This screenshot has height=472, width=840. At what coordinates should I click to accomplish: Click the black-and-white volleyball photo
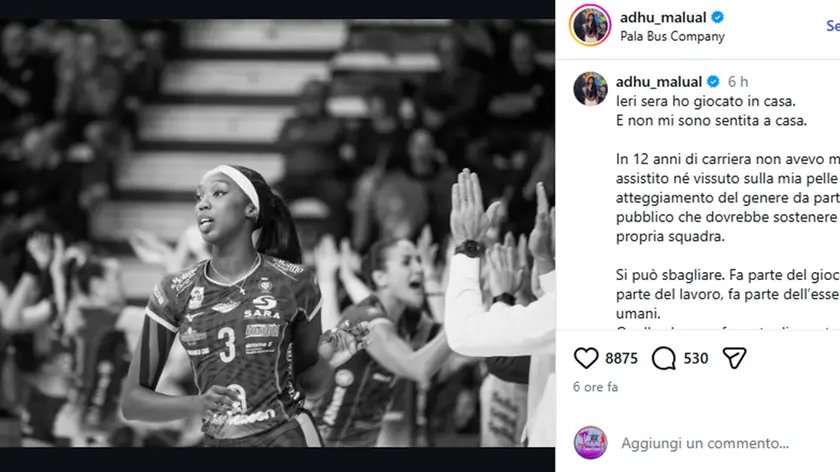(x=278, y=233)
